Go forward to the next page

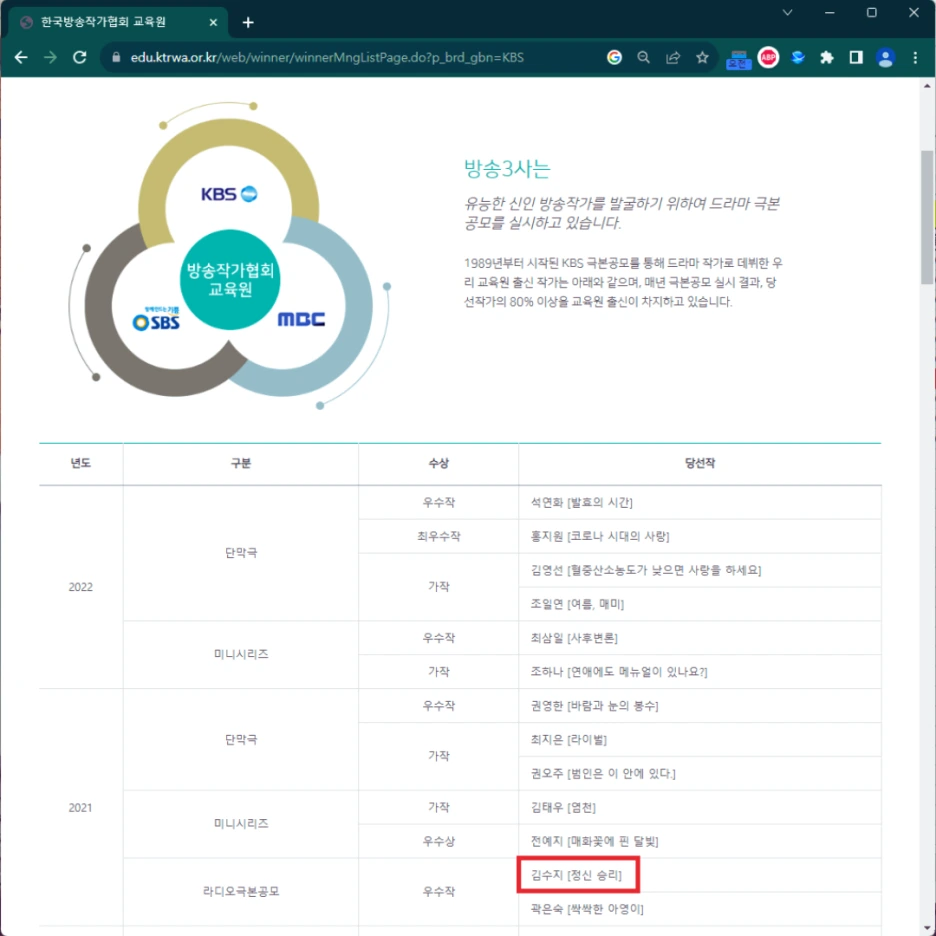coord(50,57)
